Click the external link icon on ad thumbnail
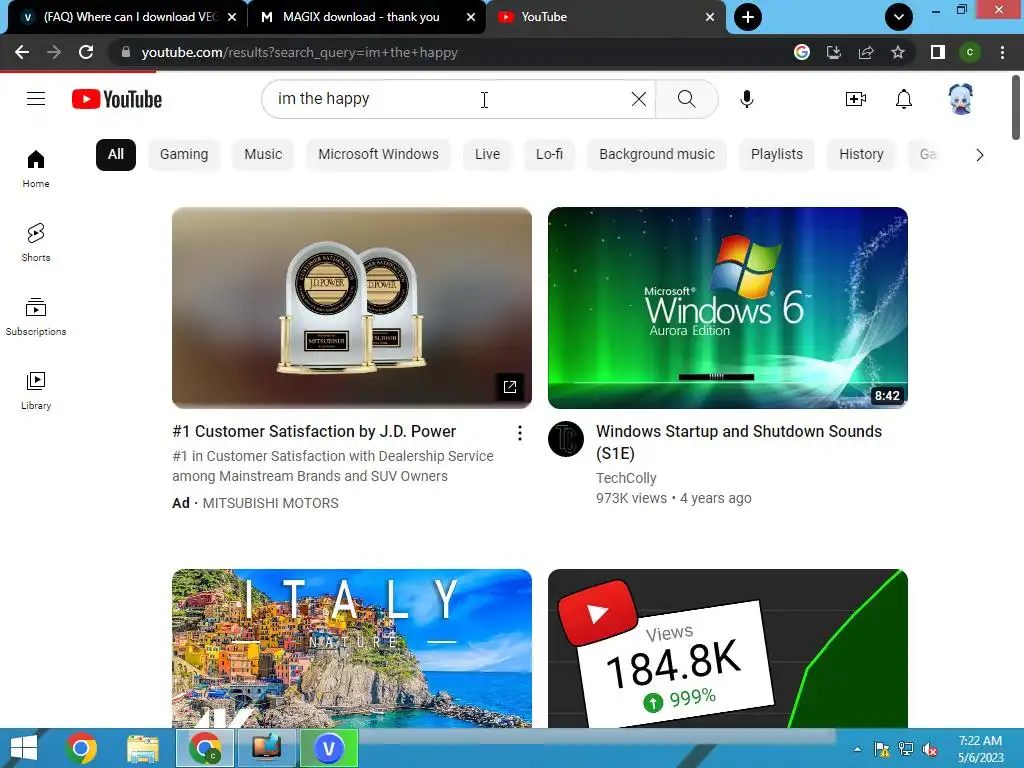The width and height of the screenshot is (1024, 768). [x=510, y=387]
